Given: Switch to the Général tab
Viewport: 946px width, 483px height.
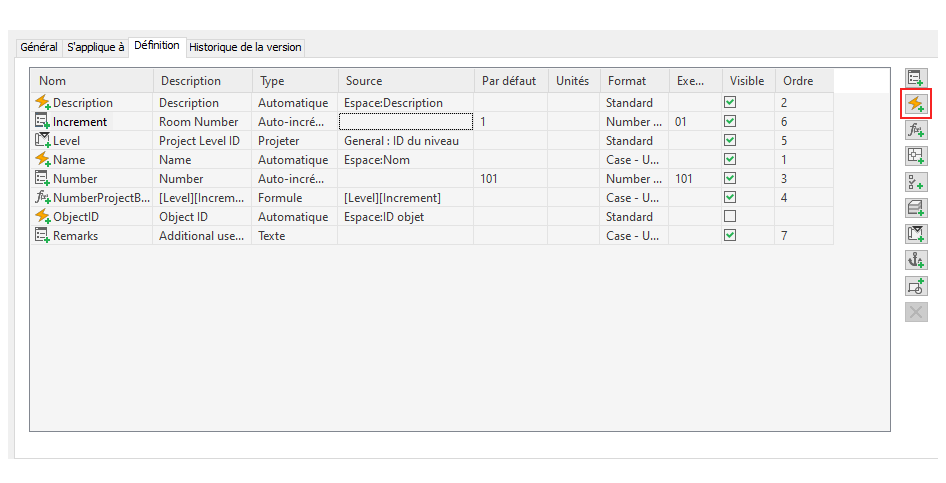Looking at the screenshot, I should (x=39, y=47).
